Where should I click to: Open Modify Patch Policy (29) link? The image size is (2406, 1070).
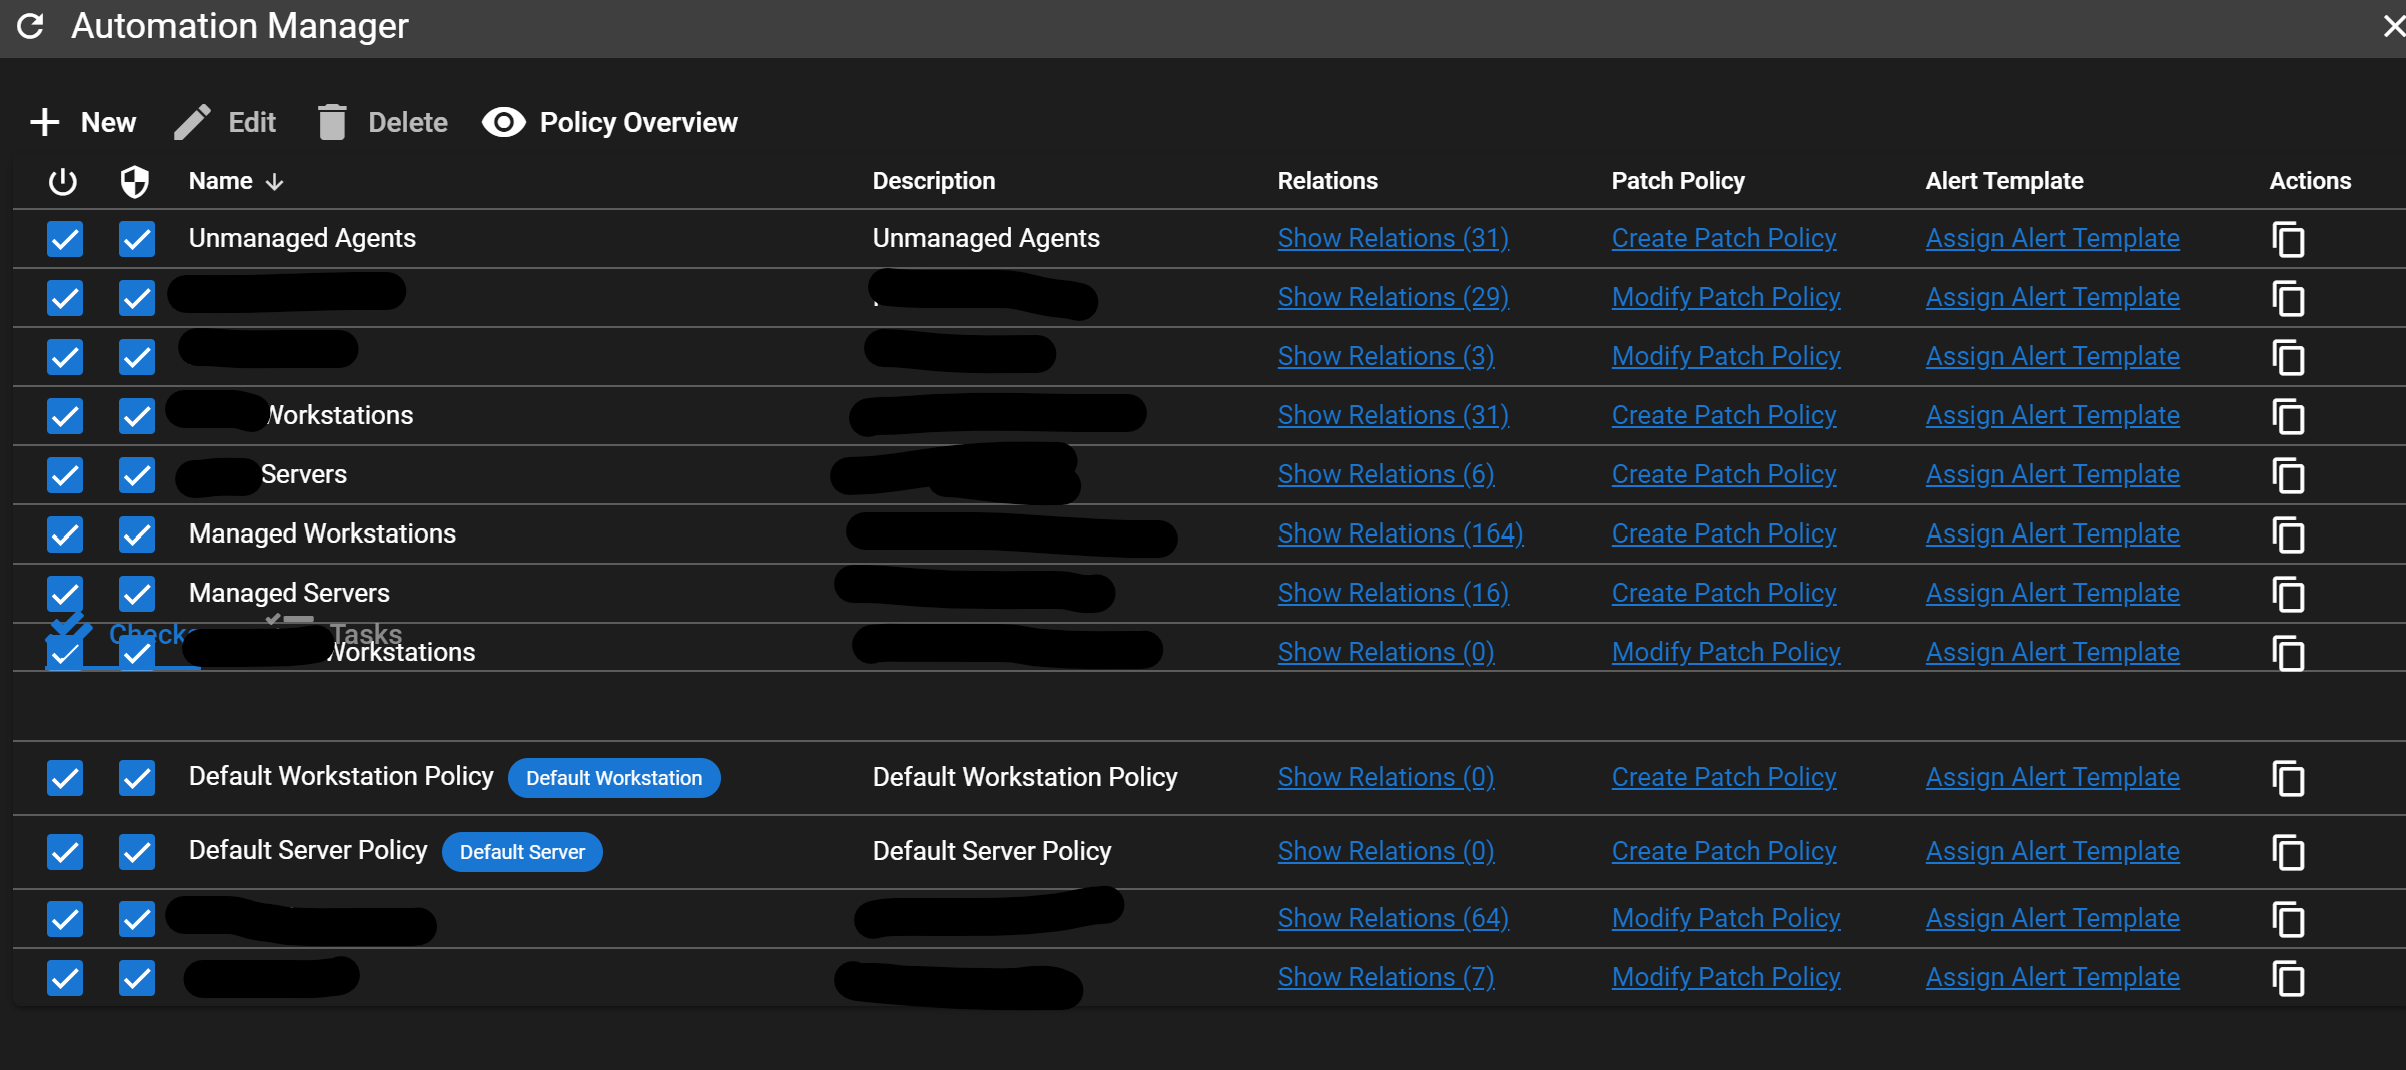pyautogui.click(x=1725, y=297)
